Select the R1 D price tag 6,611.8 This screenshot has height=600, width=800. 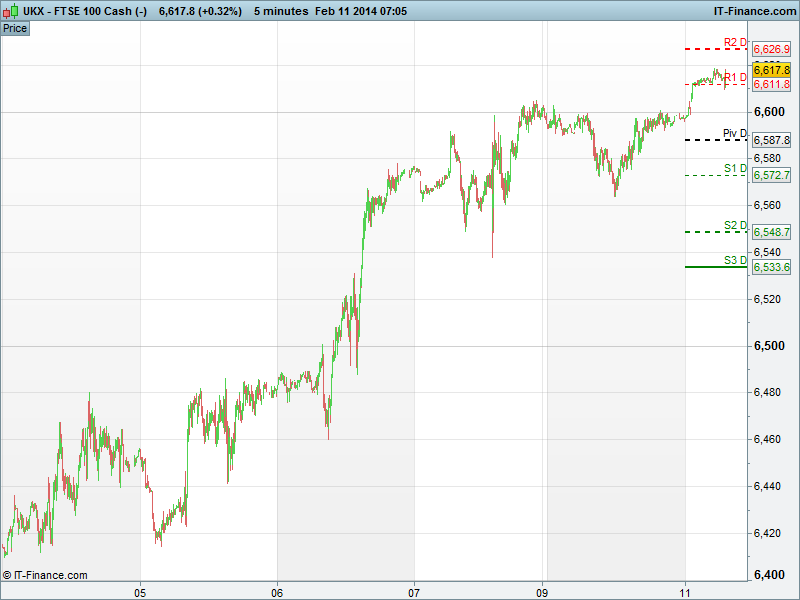click(771, 85)
